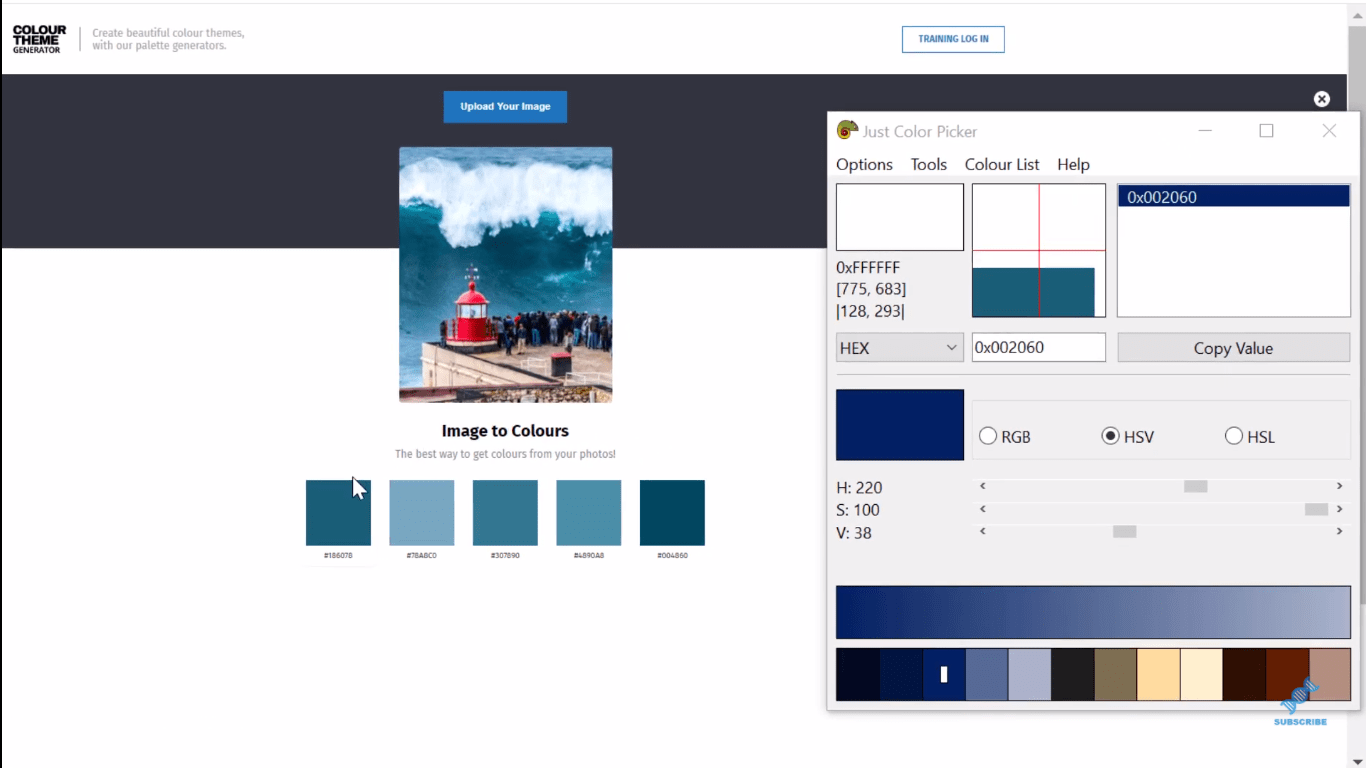Click the Training Log In button

click(953, 39)
